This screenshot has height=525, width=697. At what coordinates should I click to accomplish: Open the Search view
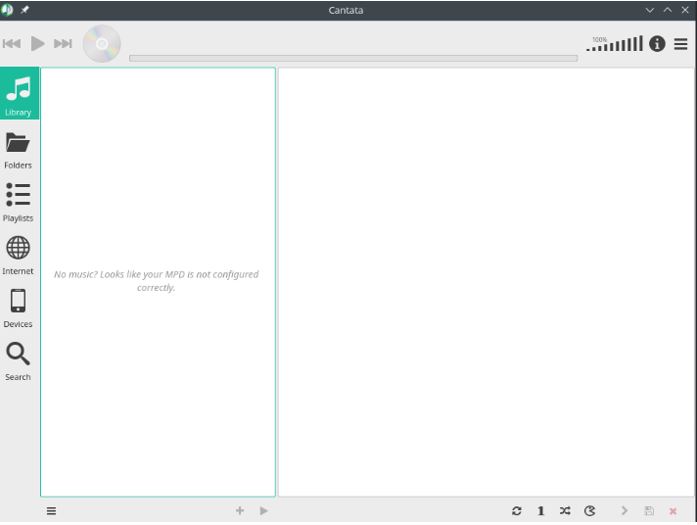[x=18, y=361]
